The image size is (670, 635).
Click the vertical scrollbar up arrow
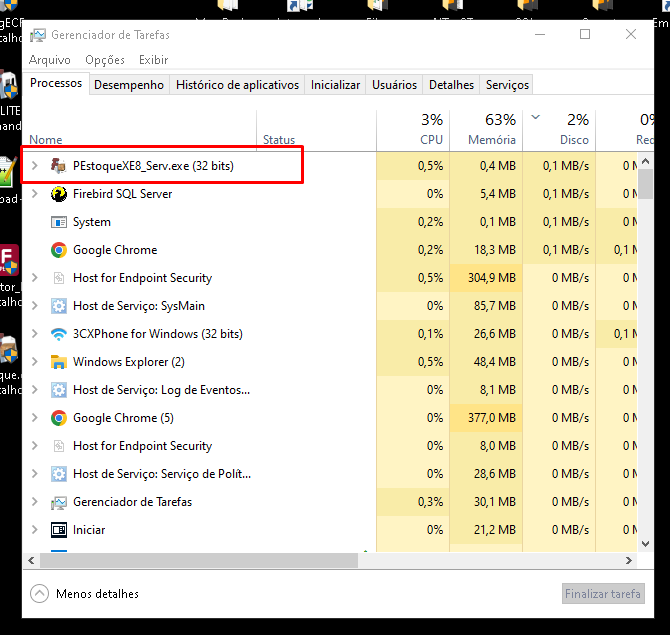click(646, 161)
